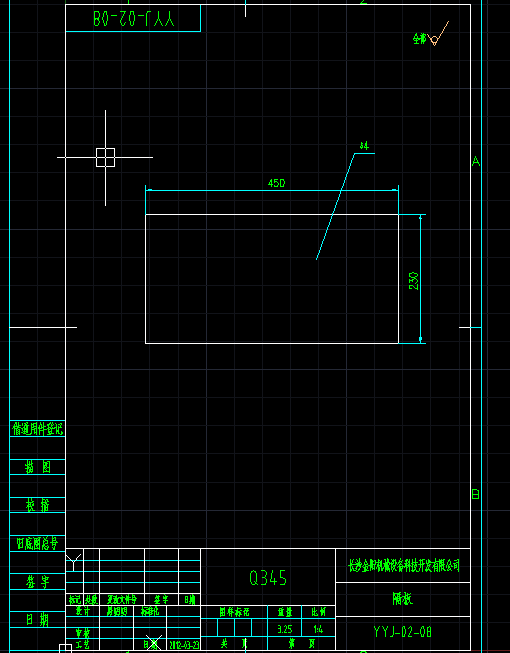Click the 工艺 label in title block
This screenshot has height=653, width=510.
click(x=82, y=645)
